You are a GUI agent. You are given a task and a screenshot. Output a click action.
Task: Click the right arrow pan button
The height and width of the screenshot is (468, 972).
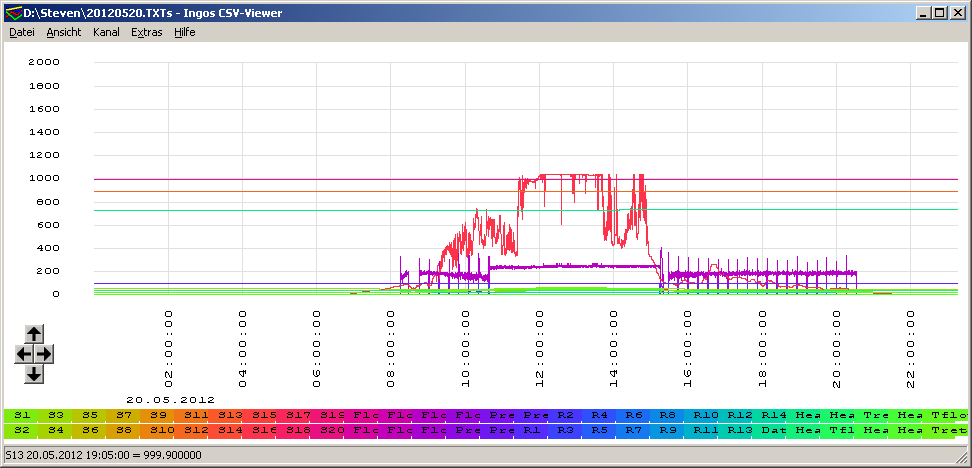tap(44, 354)
